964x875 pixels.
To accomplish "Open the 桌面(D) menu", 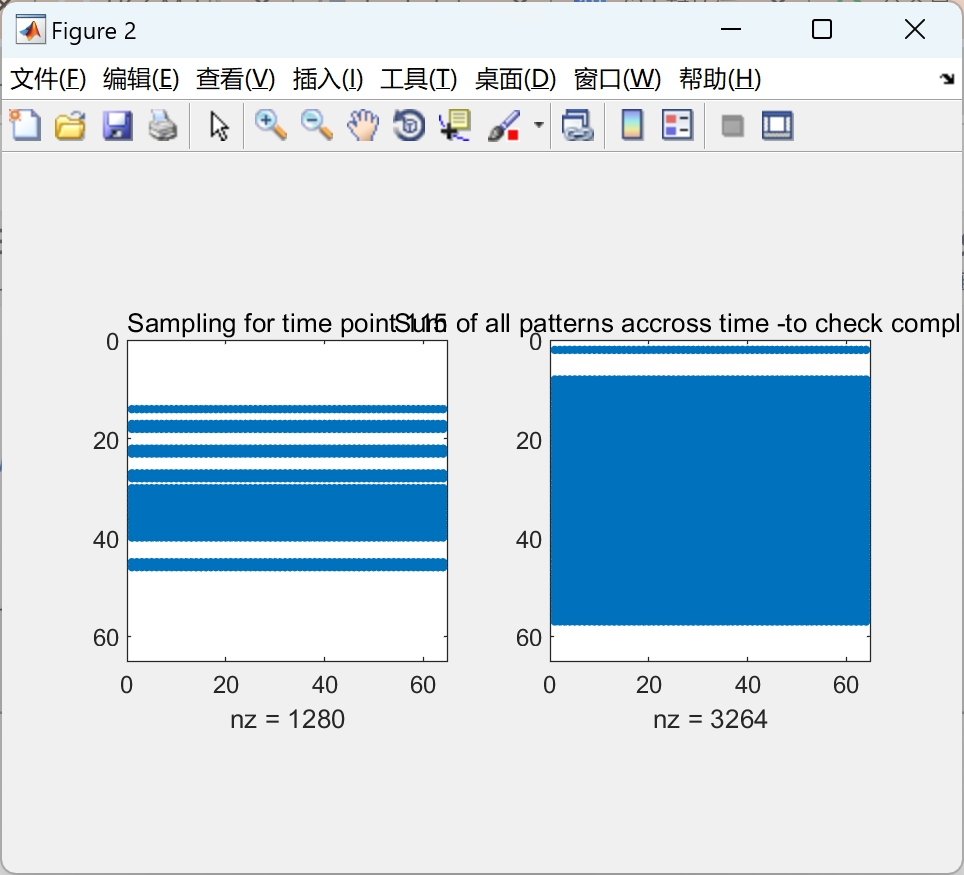I will (x=515, y=79).
